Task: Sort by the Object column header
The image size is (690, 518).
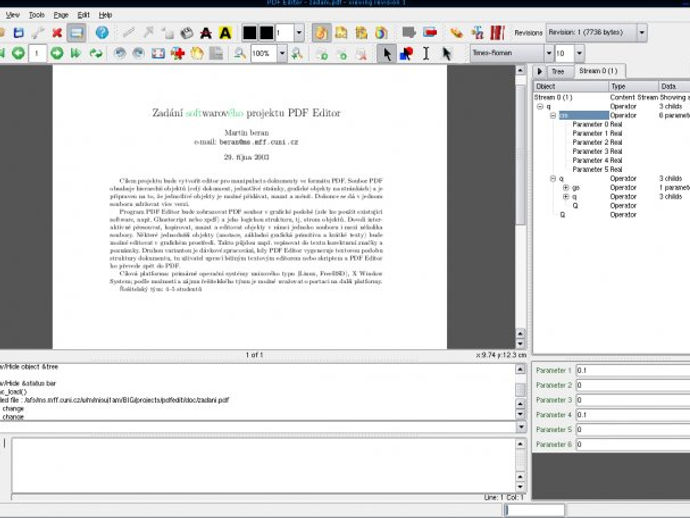Action: click(x=571, y=86)
